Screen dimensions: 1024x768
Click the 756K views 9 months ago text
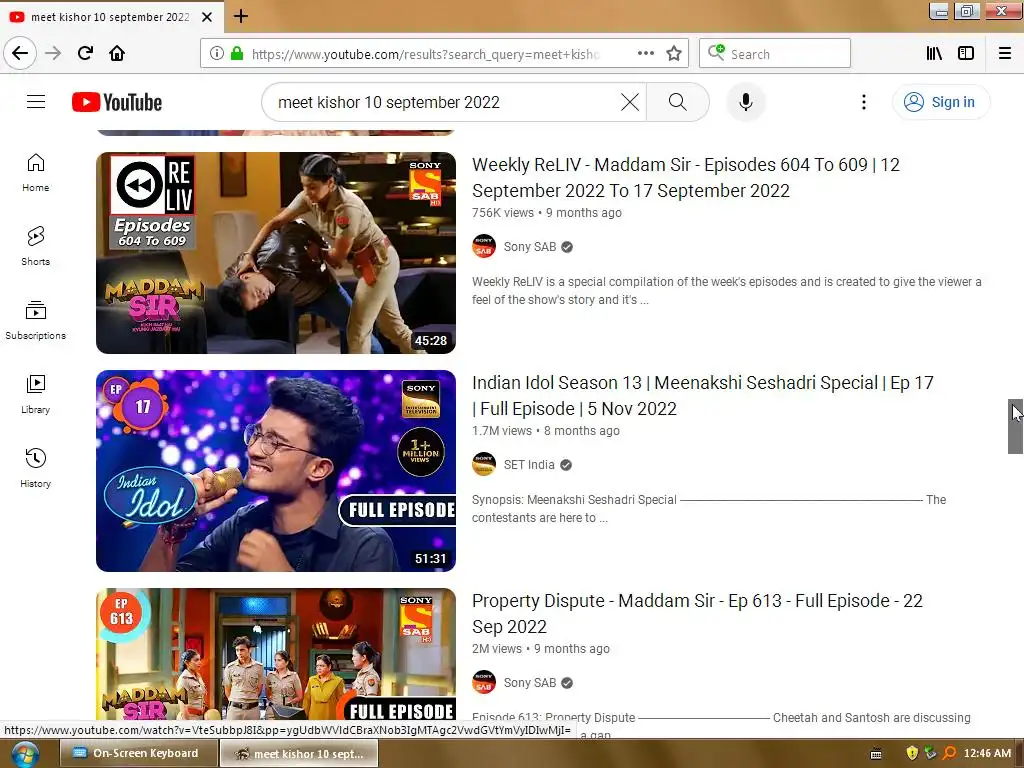click(547, 213)
